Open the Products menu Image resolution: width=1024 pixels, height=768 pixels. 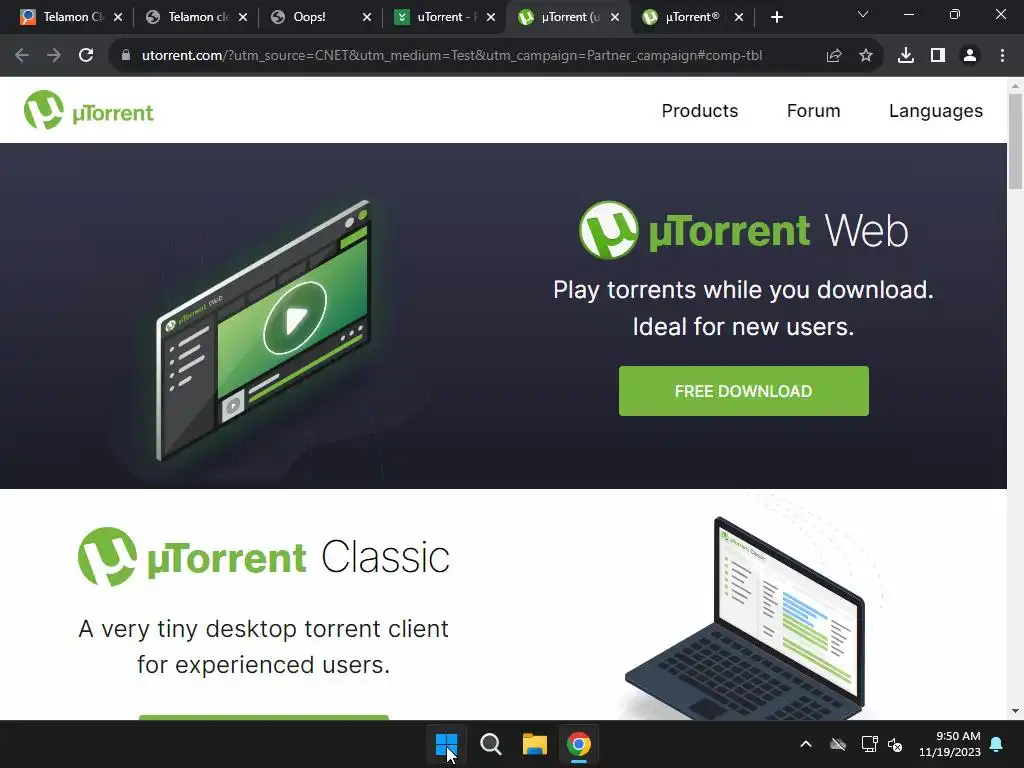coord(699,111)
